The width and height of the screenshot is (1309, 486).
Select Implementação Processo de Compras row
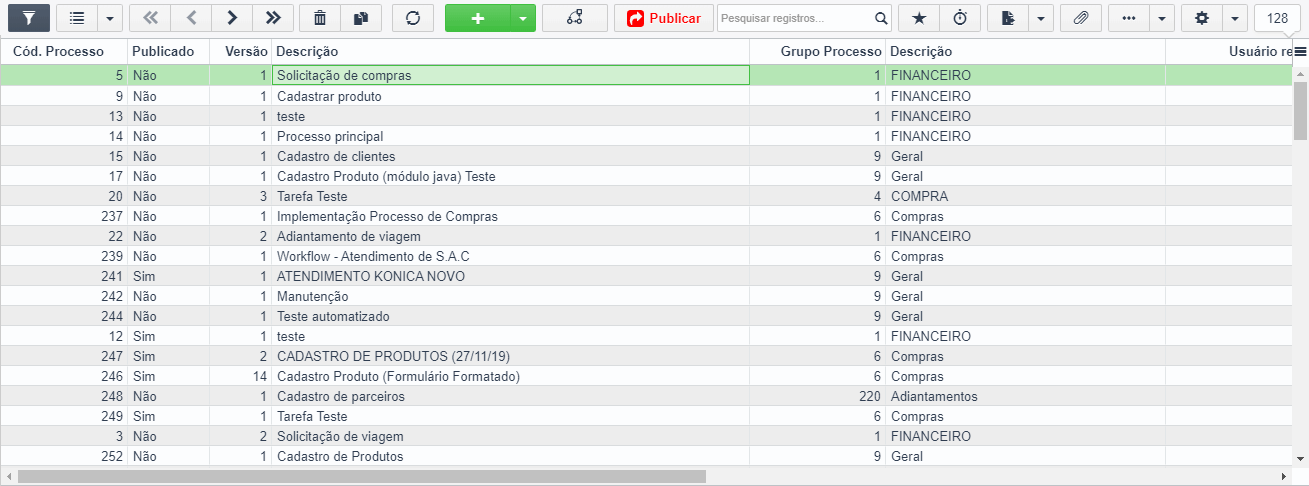coord(646,216)
